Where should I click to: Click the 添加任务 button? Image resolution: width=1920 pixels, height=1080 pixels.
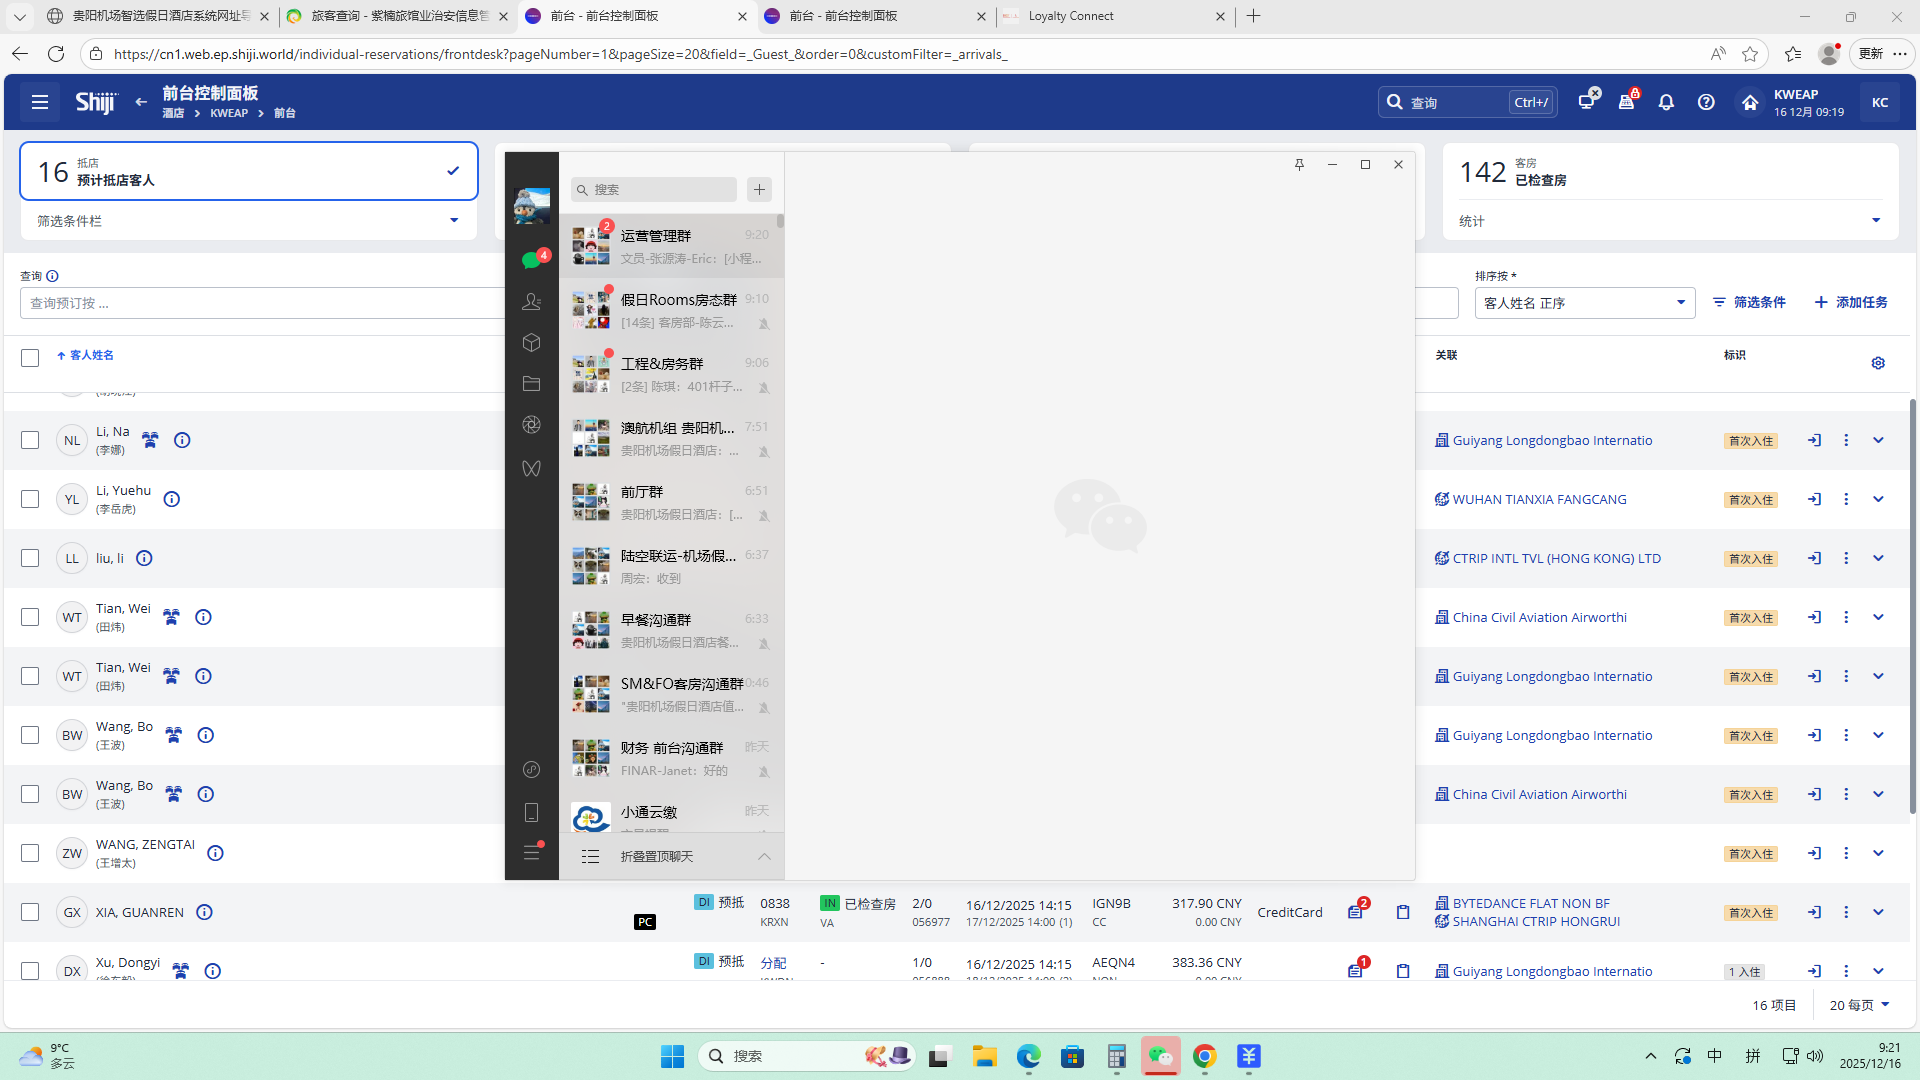point(1851,302)
